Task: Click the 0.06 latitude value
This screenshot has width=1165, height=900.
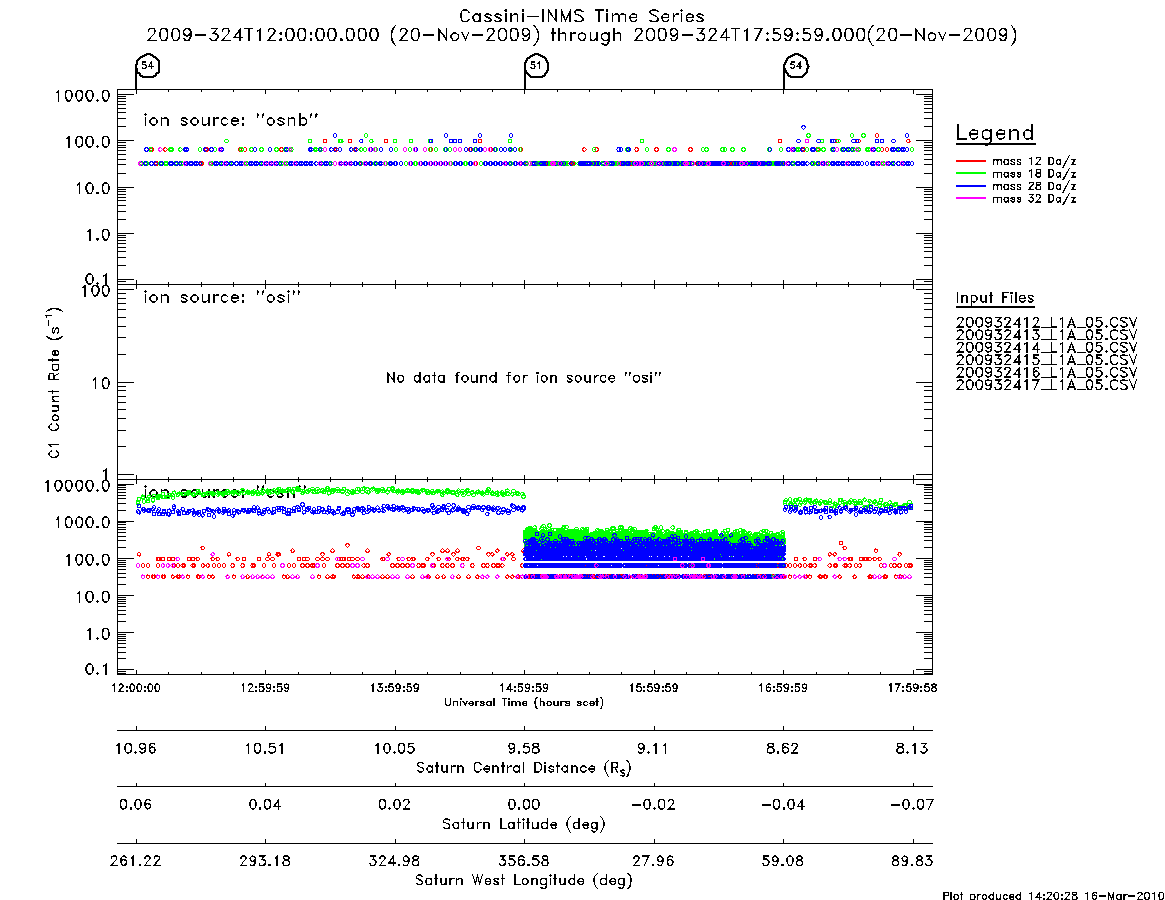Action: tap(136, 805)
